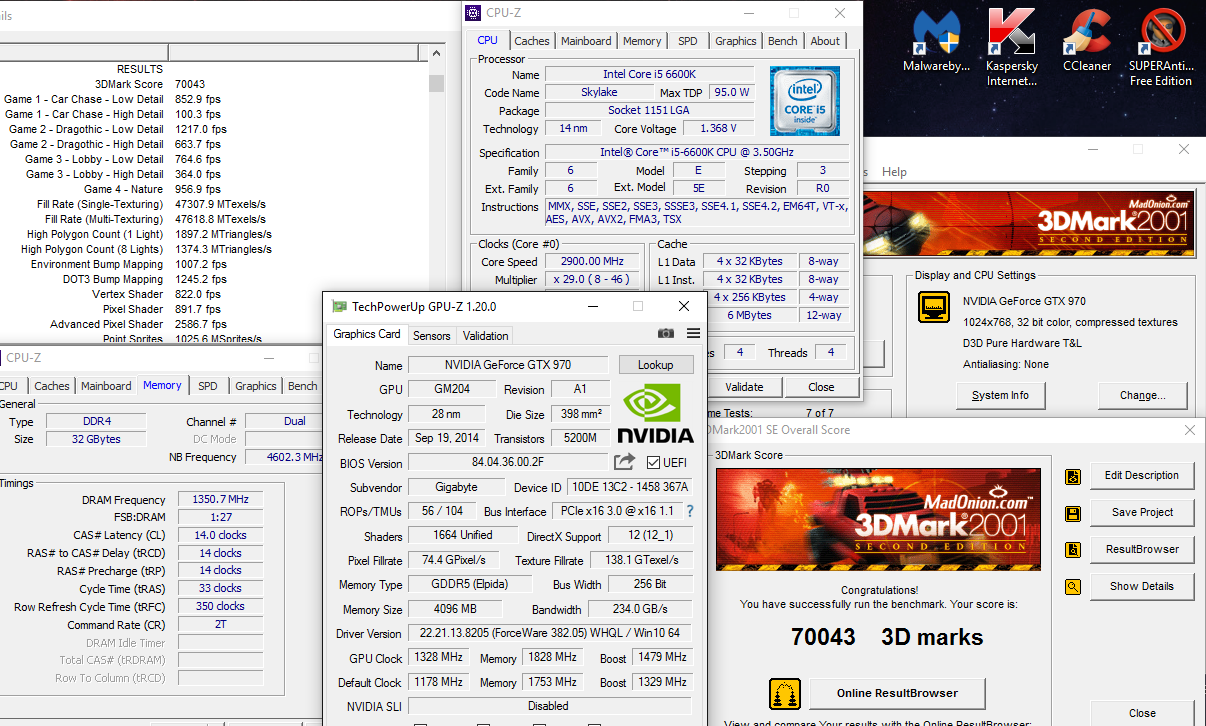Open the Malwarebytes desktop shortcut
This screenshot has height=726, width=1206.
click(936, 41)
